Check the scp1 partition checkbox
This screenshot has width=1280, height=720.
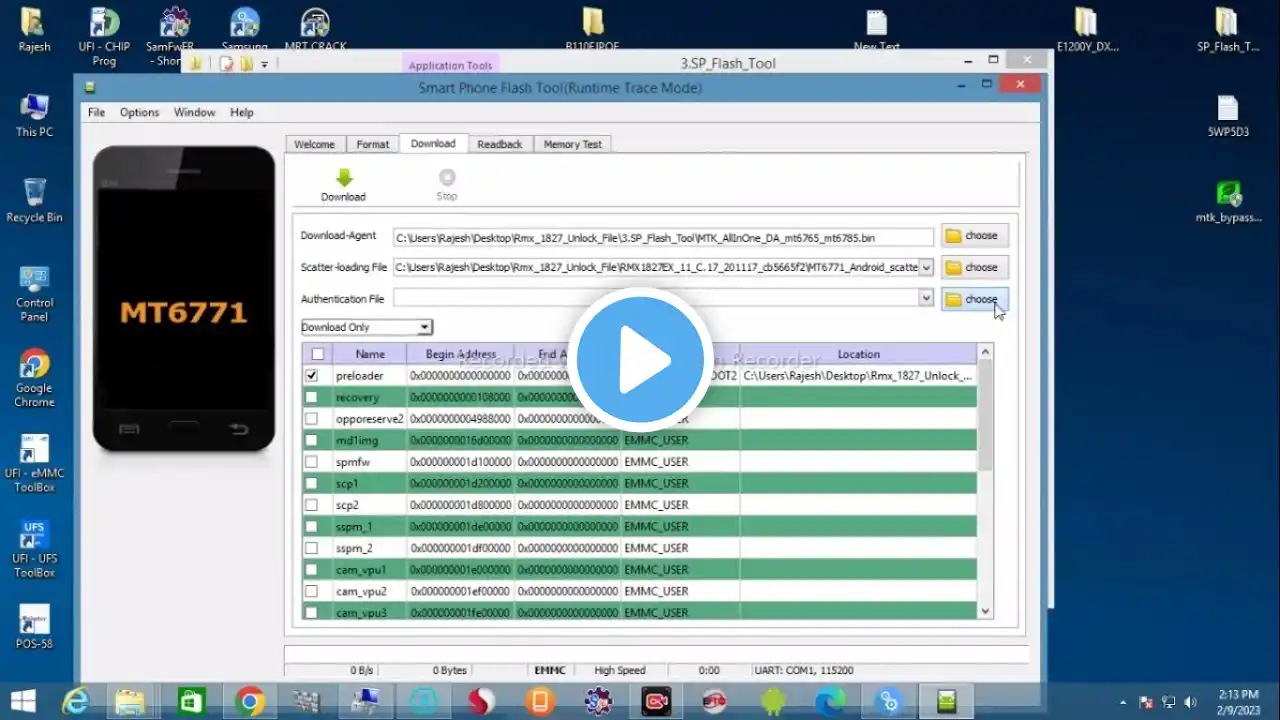coord(312,483)
